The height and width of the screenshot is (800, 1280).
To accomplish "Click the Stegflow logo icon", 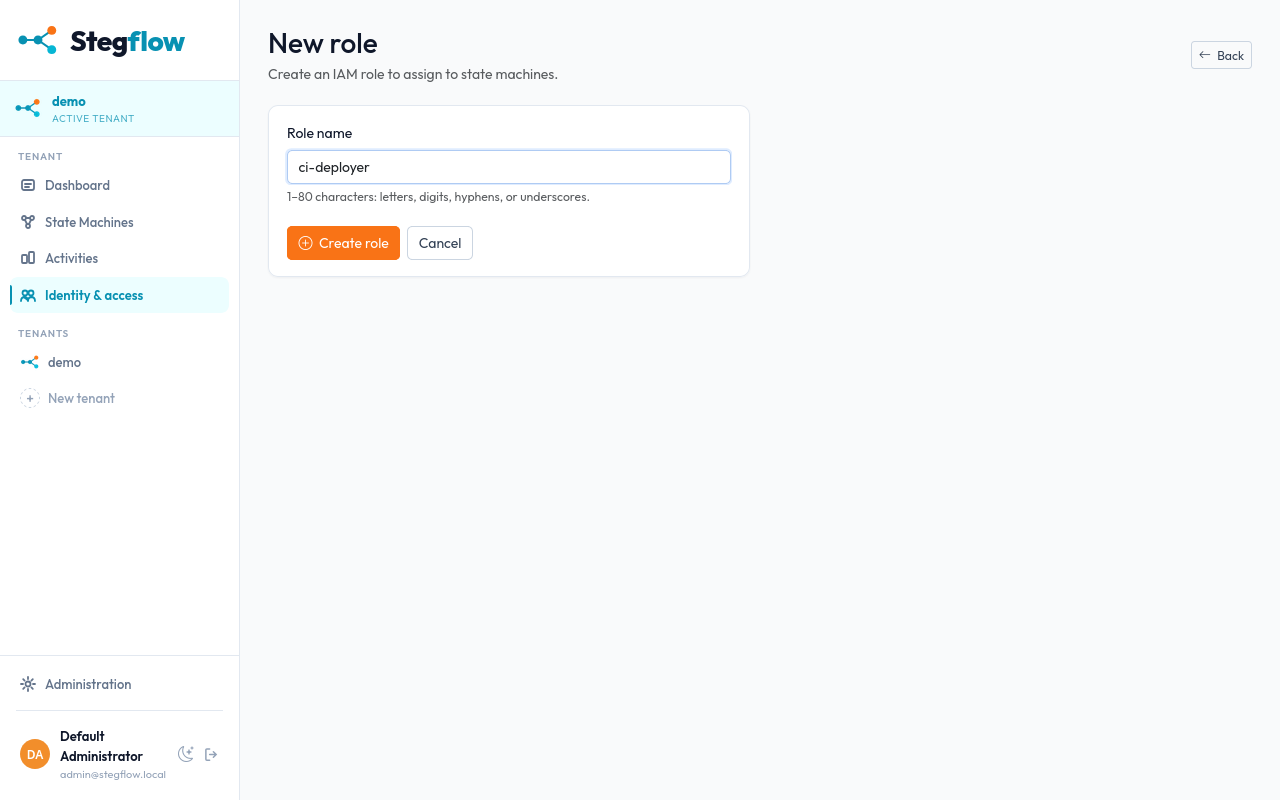I will (x=38, y=40).
